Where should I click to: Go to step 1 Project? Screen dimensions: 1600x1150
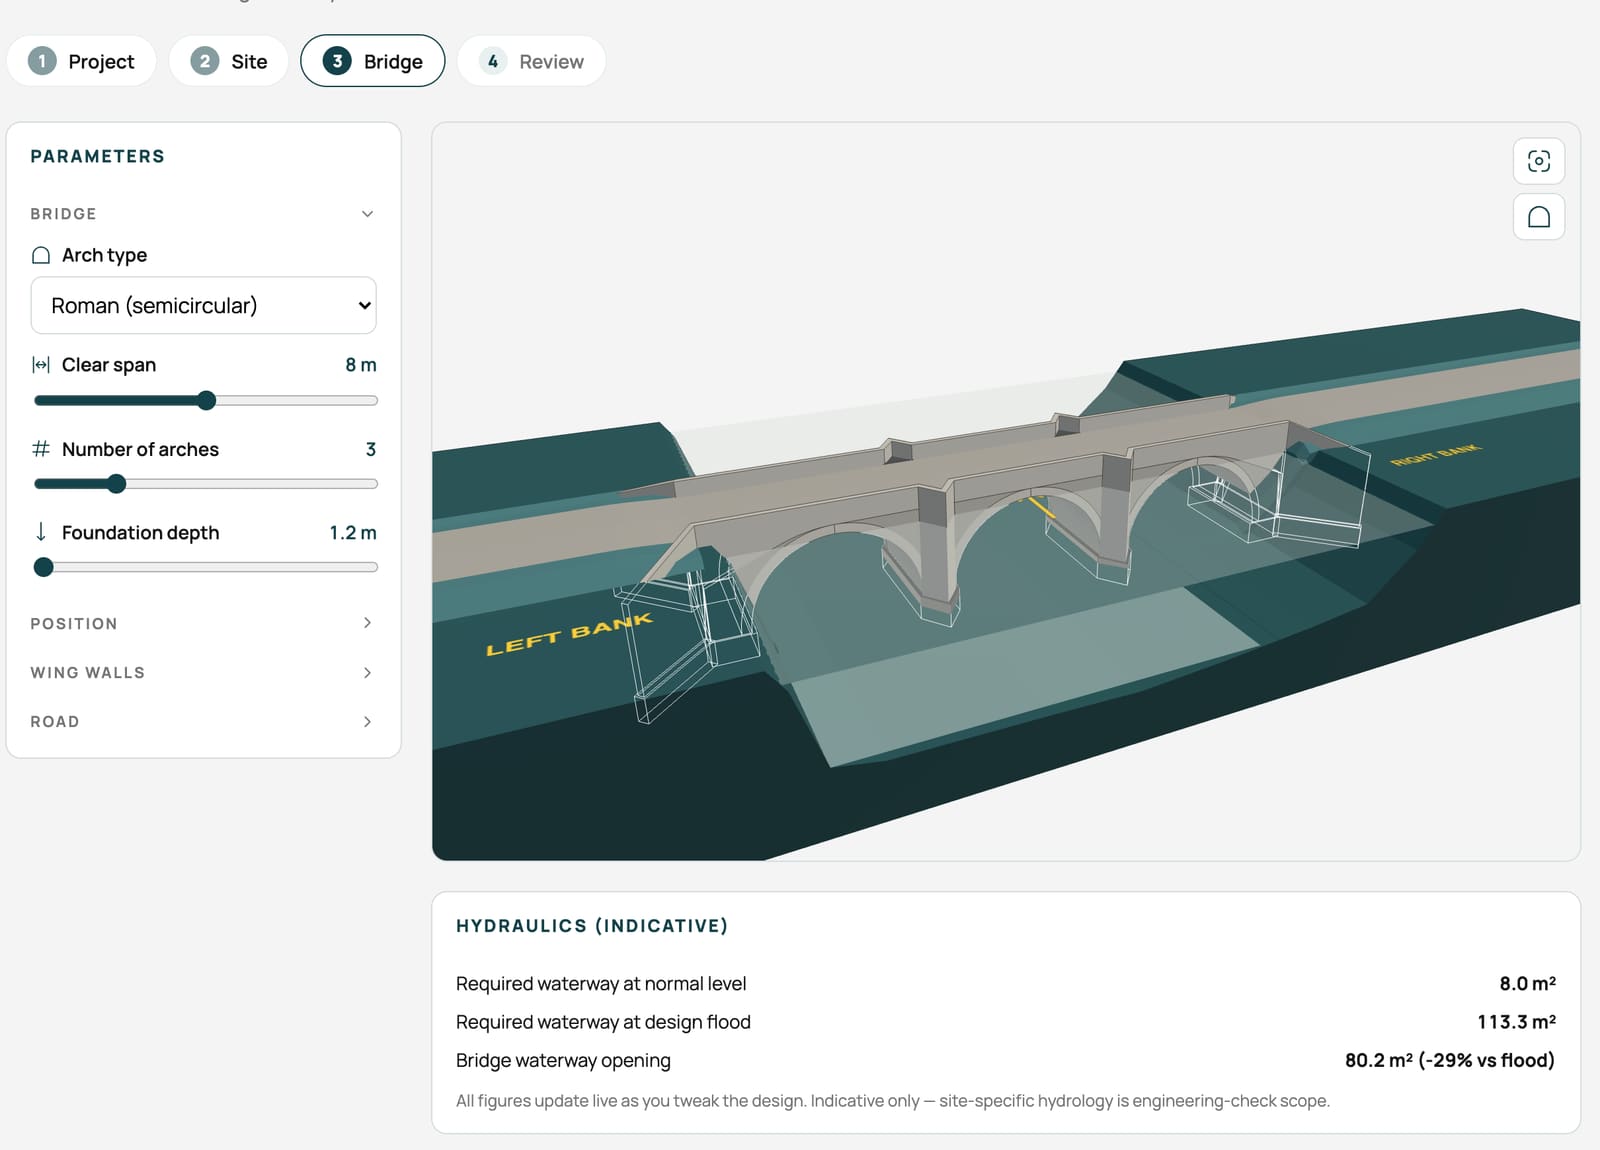[x=81, y=61]
